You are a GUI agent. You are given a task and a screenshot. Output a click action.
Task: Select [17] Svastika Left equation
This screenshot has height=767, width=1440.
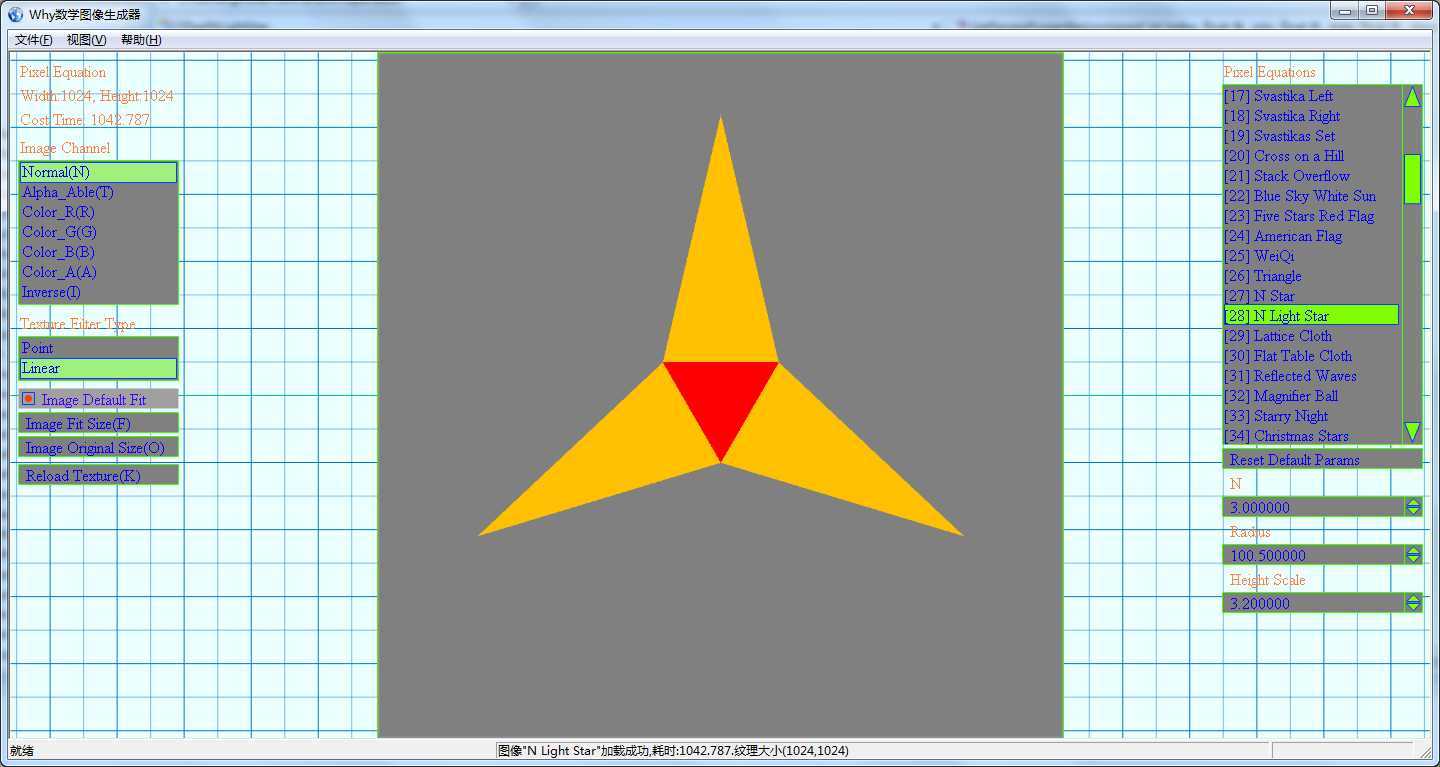[x=1311, y=96]
